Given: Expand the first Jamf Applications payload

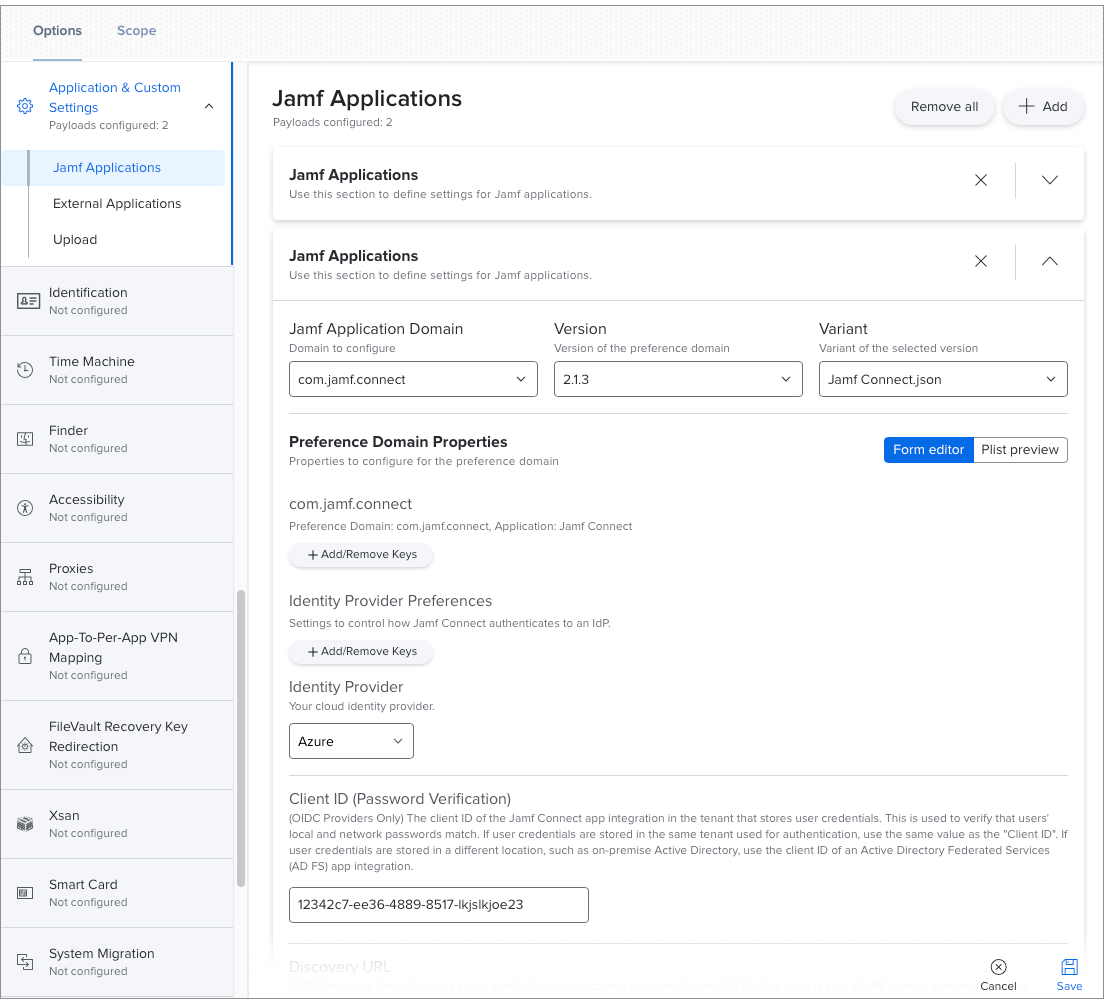Looking at the screenshot, I should (x=1049, y=180).
